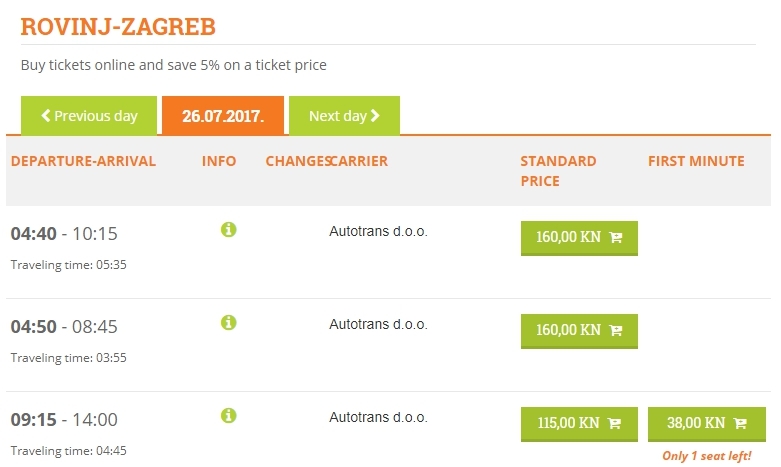Go to Previous day schedule

tap(89, 116)
